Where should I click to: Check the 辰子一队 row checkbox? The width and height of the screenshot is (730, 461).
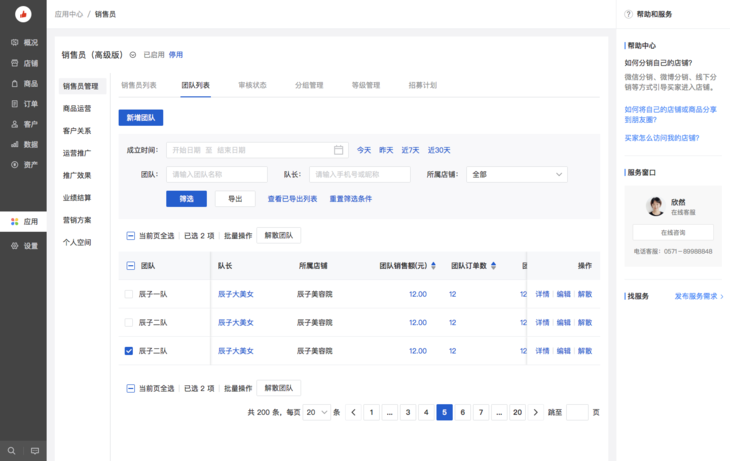[129, 295]
